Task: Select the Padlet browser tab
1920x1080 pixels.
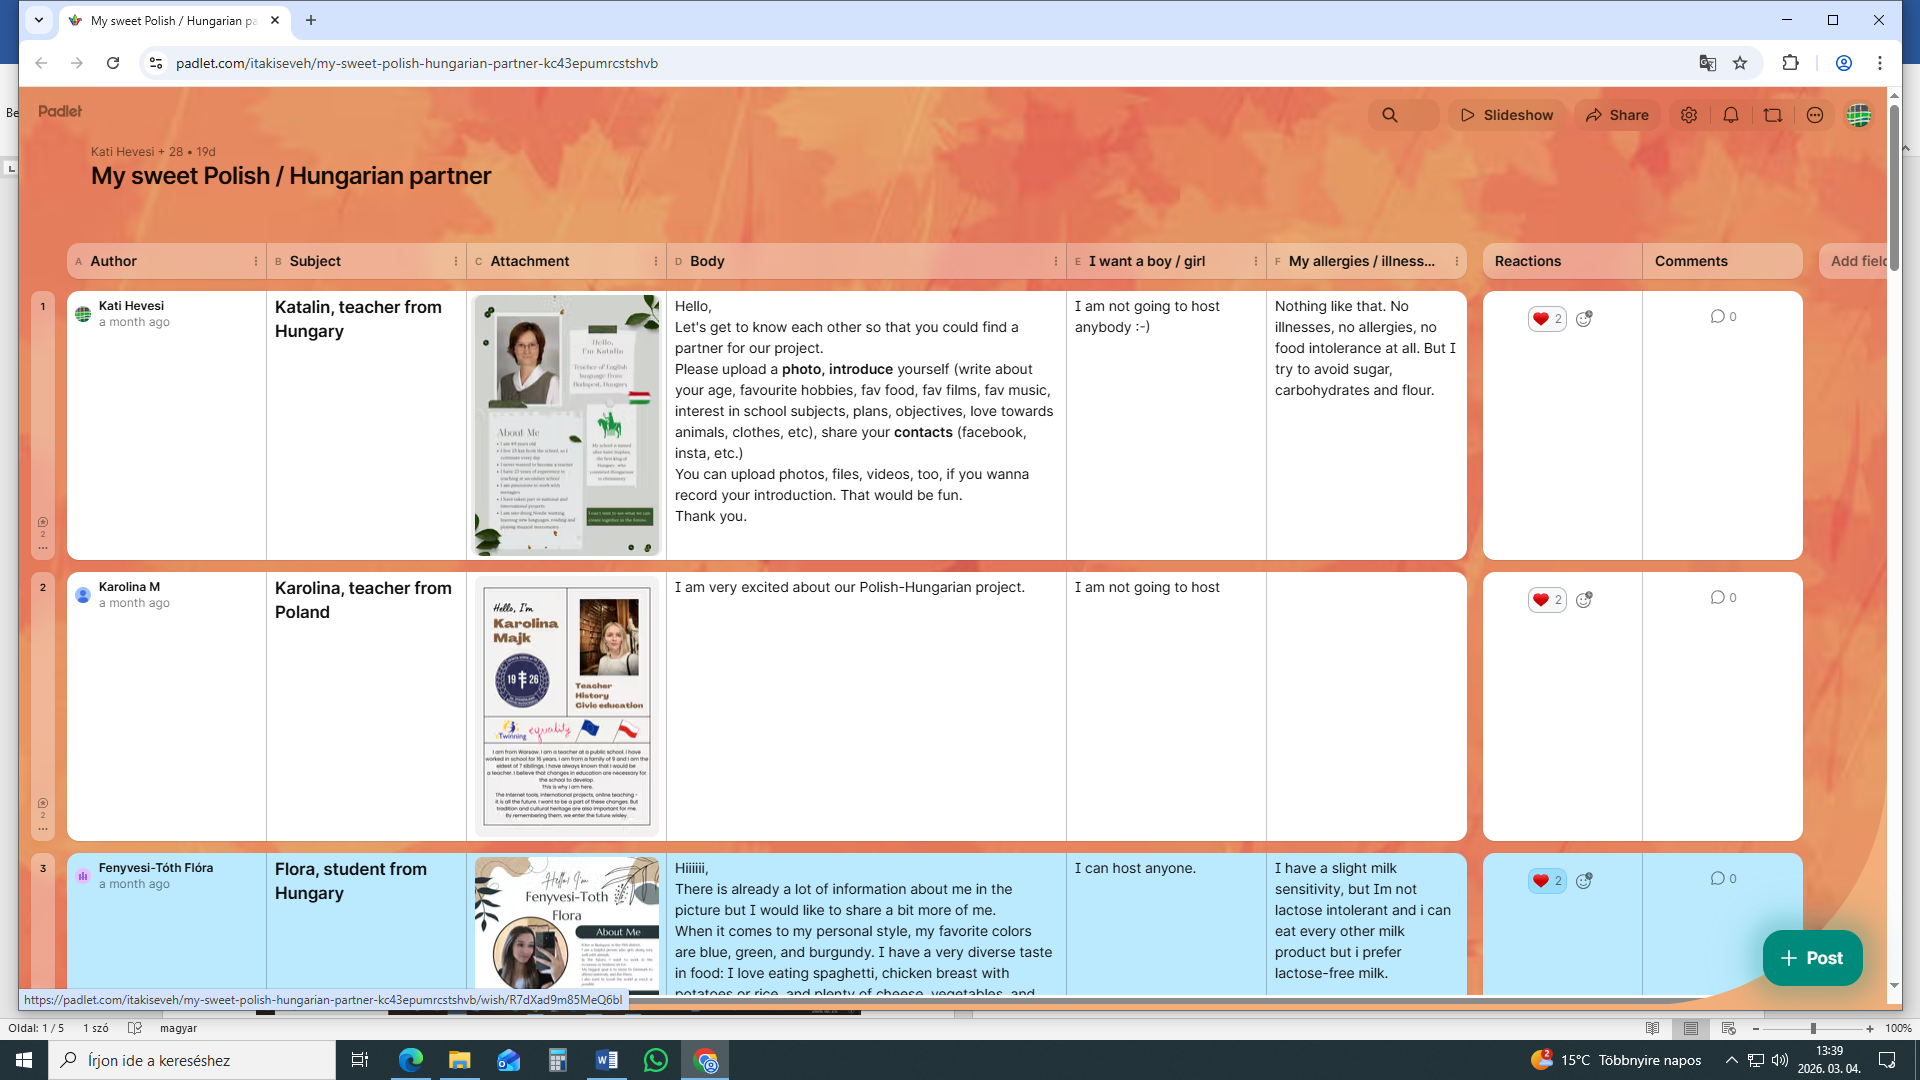Action: 172,20
